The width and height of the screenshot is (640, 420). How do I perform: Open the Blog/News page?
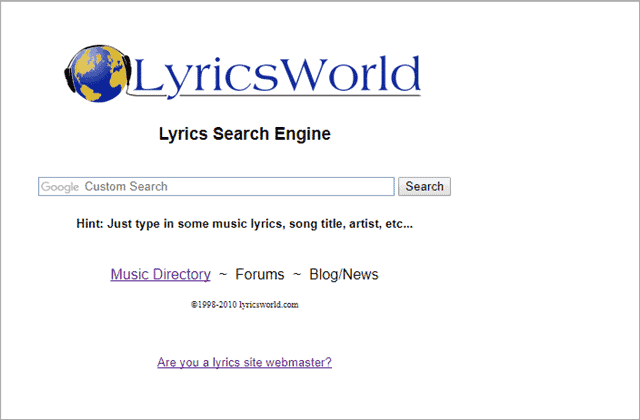(344, 274)
